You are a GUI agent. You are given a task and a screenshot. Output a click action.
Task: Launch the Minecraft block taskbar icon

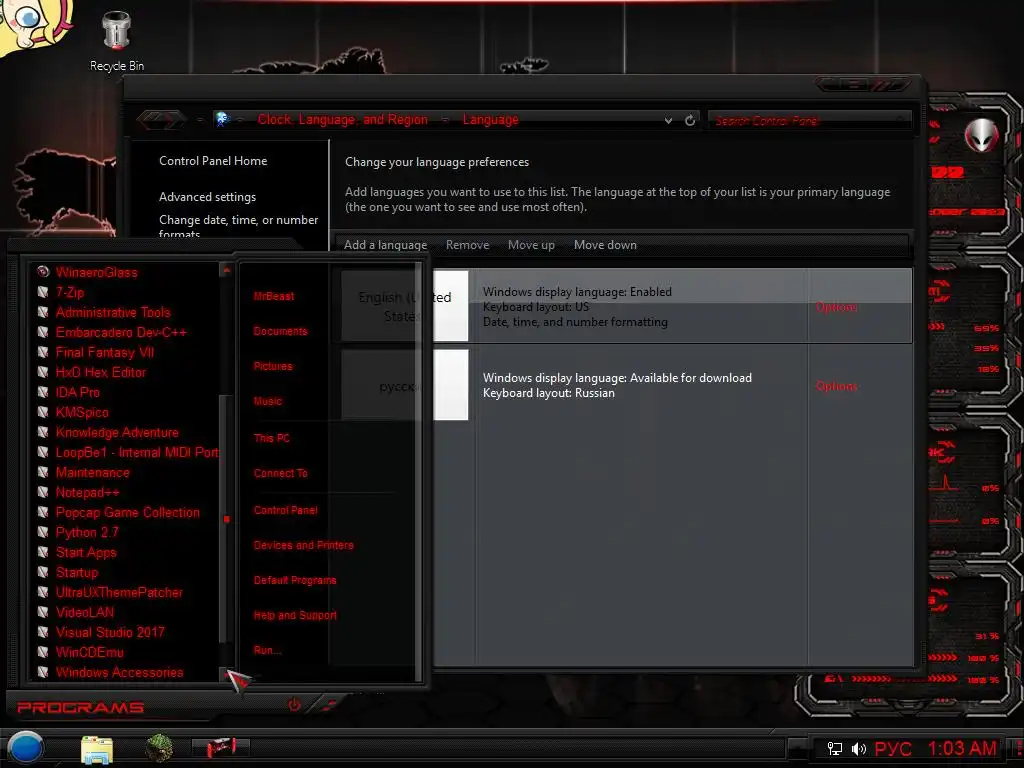pyautogui.click(x=159, y=748)
